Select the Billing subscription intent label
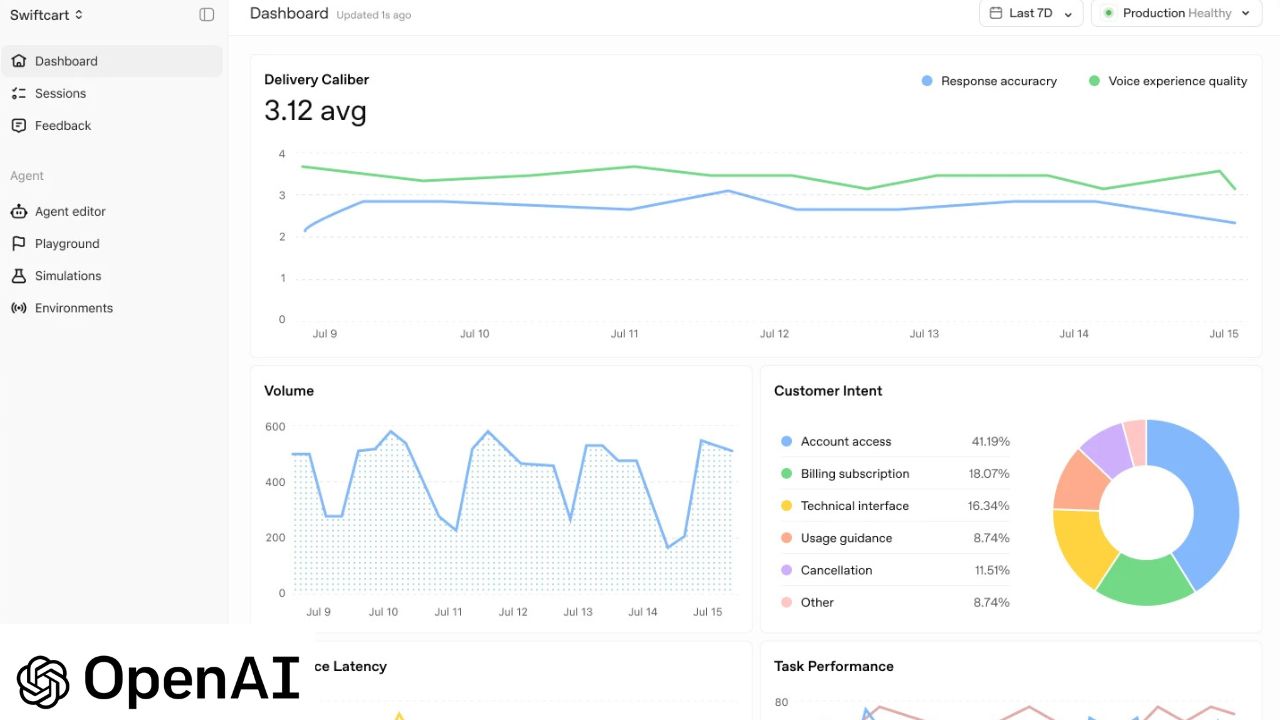The image size is (1280, 720). [855, 473]
